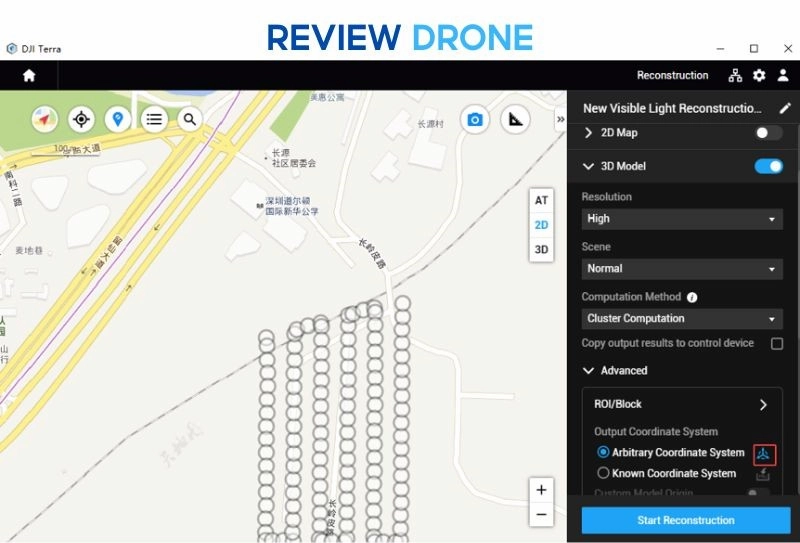Image resolution: width=800 pixels, height=543 pixels.
Task: Open the Resolution dropdown set to High
Action: point(682,218)
